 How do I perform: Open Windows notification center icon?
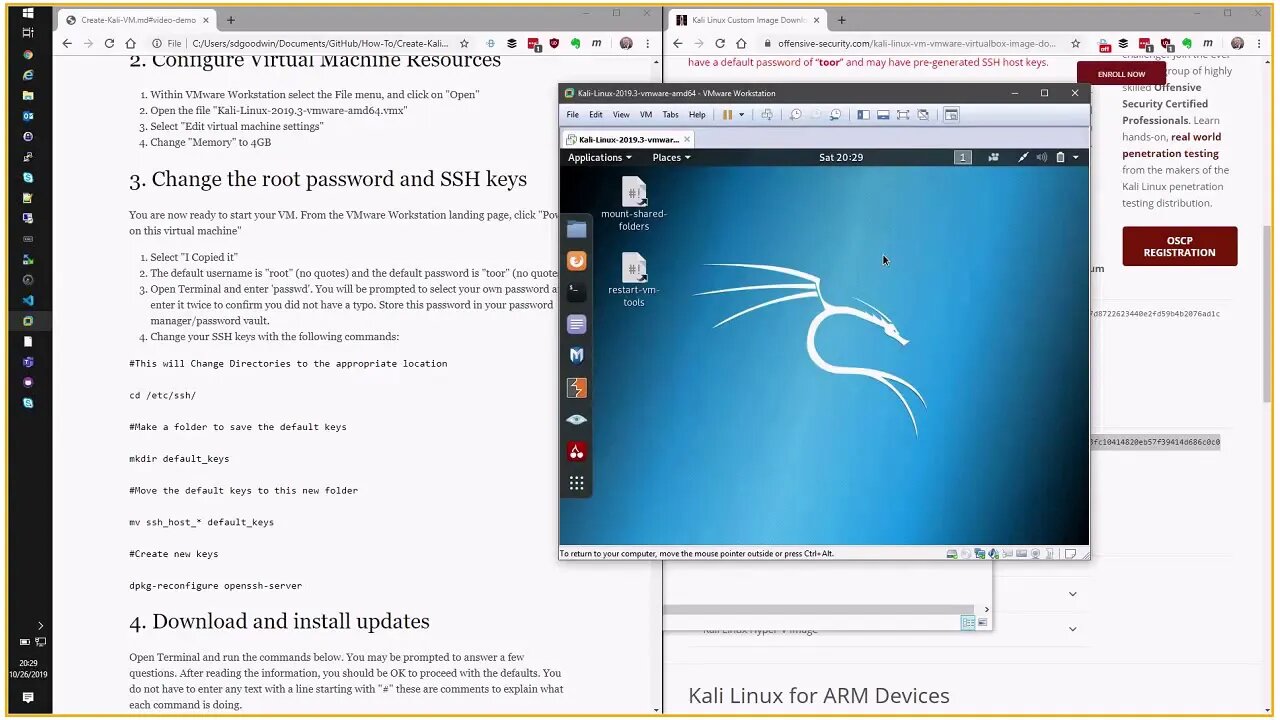pyautogui.click(x=27, y=697)
